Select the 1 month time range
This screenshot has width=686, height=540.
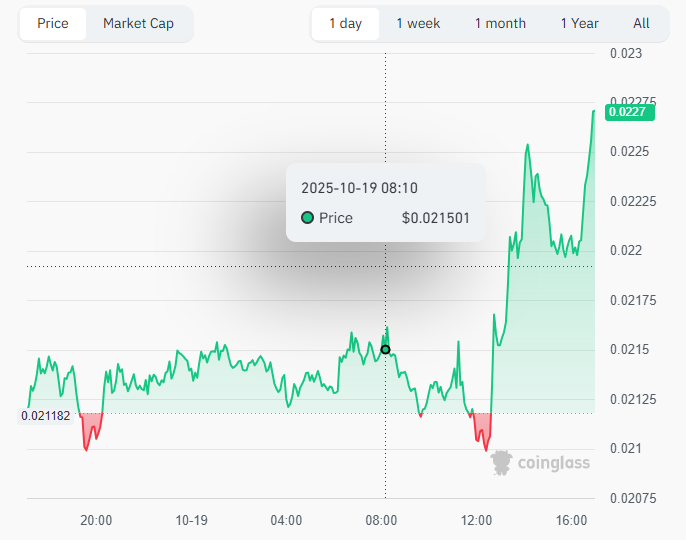pyautogui.click(x=500, y=23)
